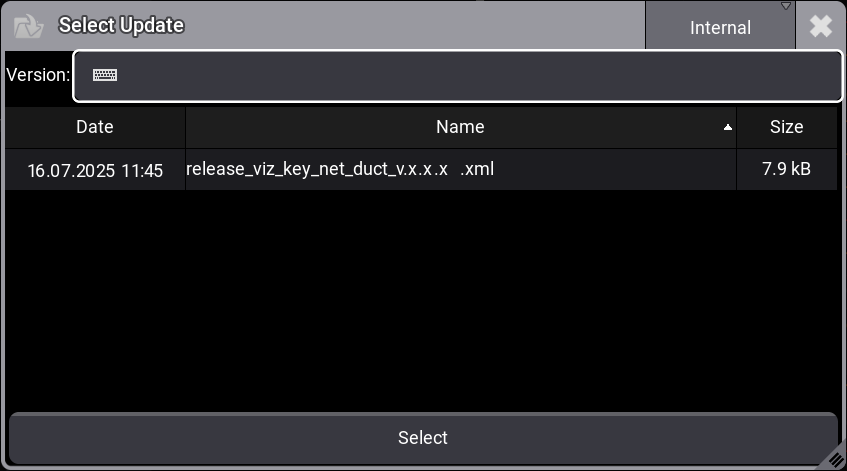Open the Internal drive selector

[x=720, y=28]
